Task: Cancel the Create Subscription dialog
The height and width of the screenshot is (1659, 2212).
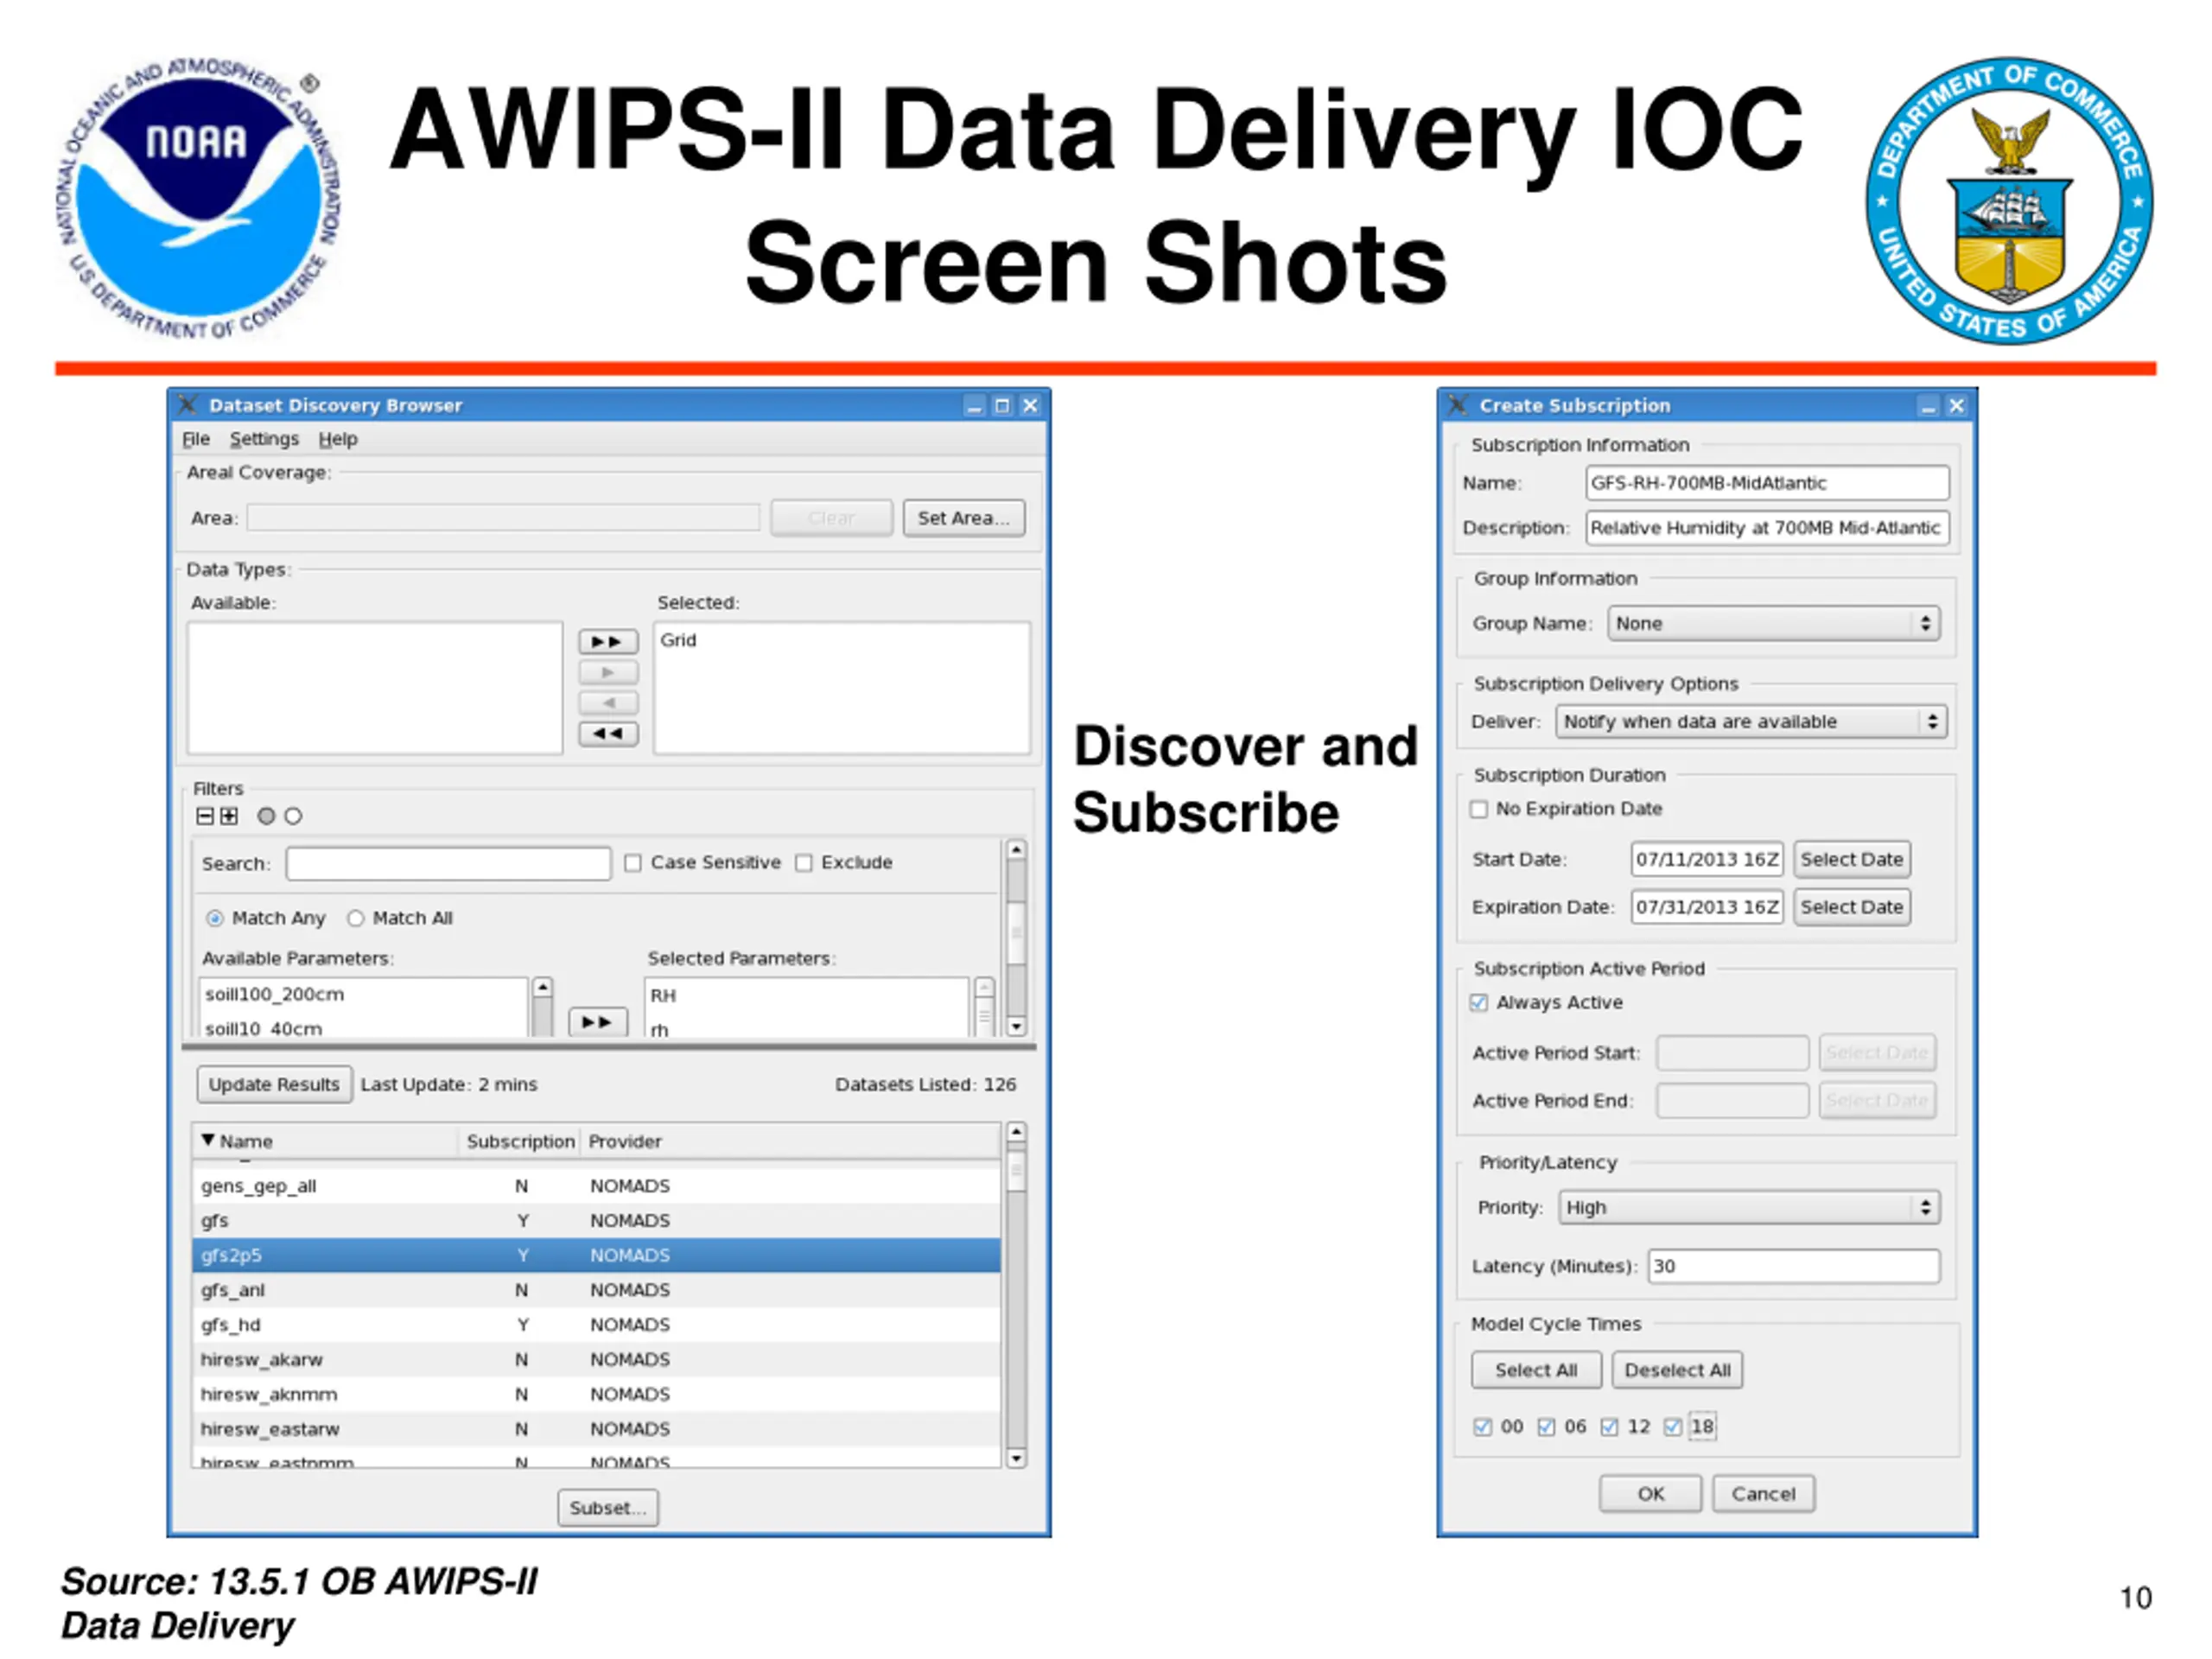Action: pyautogui.click(x=1763, y=1493)
